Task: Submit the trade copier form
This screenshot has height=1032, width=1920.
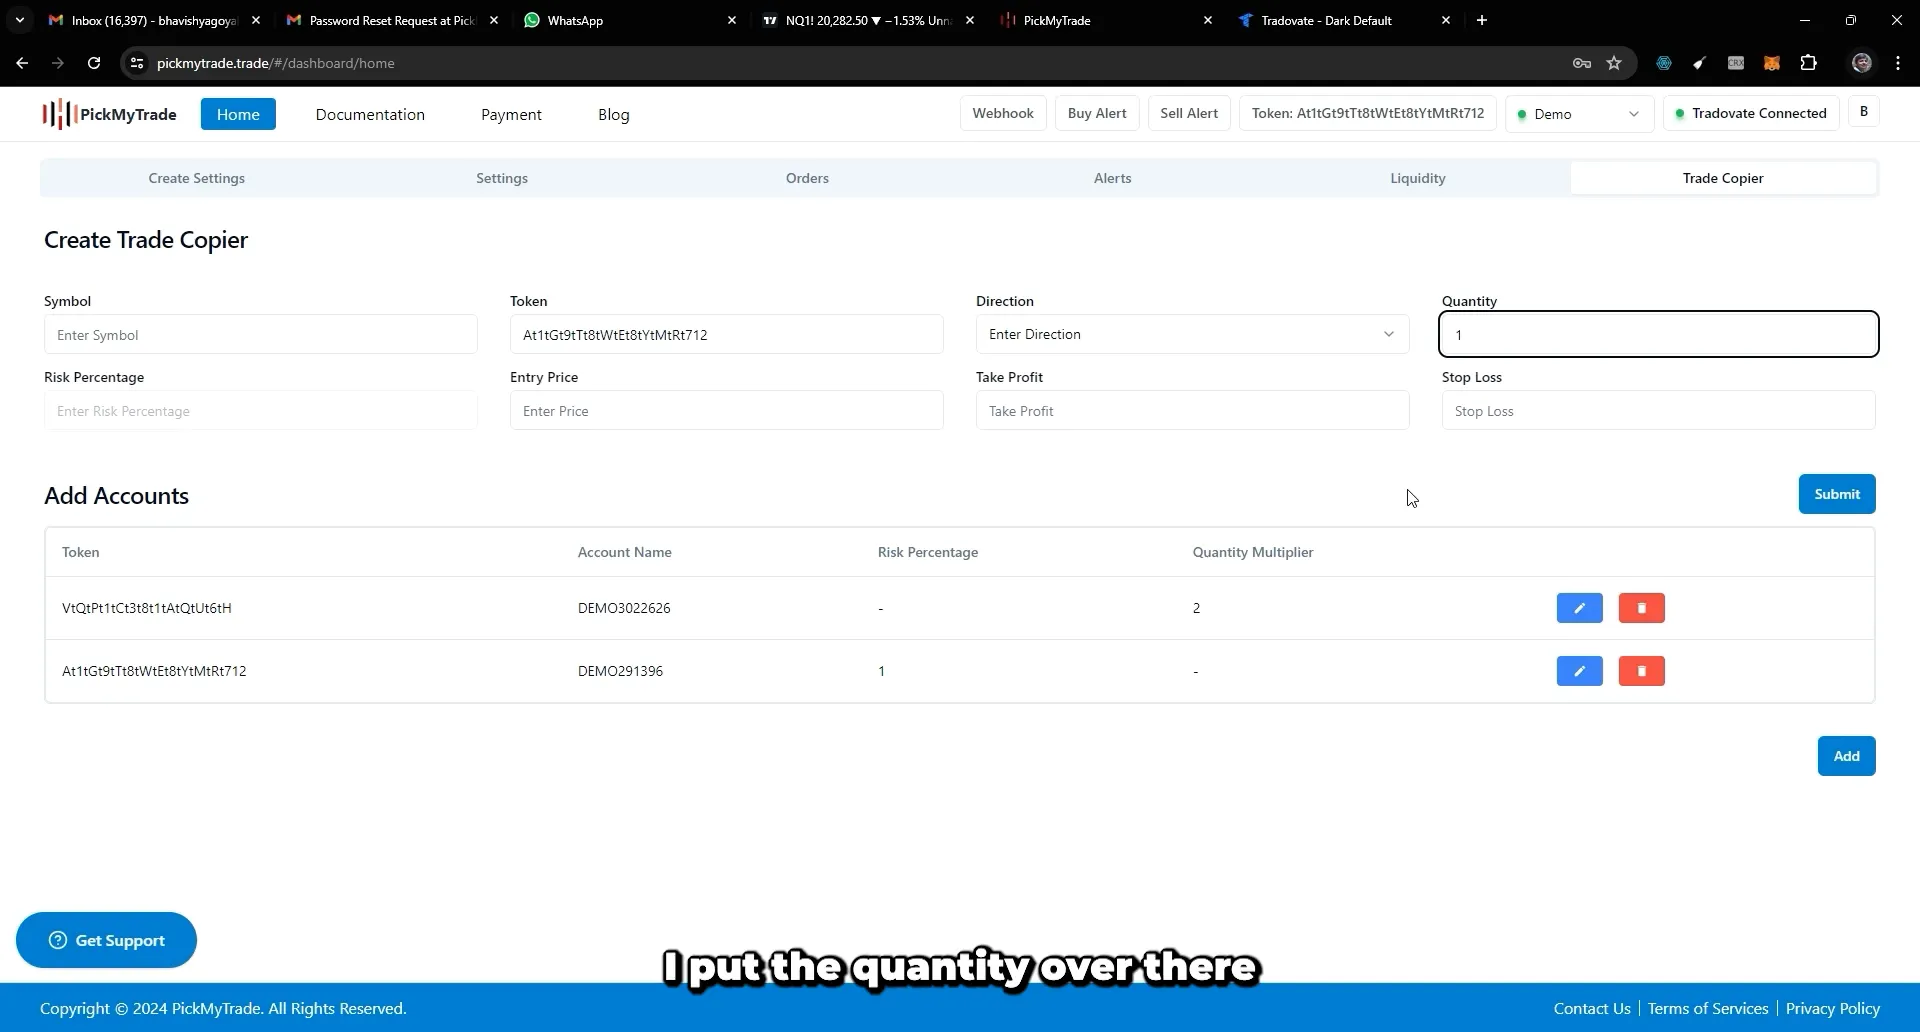Action: 1837,494
